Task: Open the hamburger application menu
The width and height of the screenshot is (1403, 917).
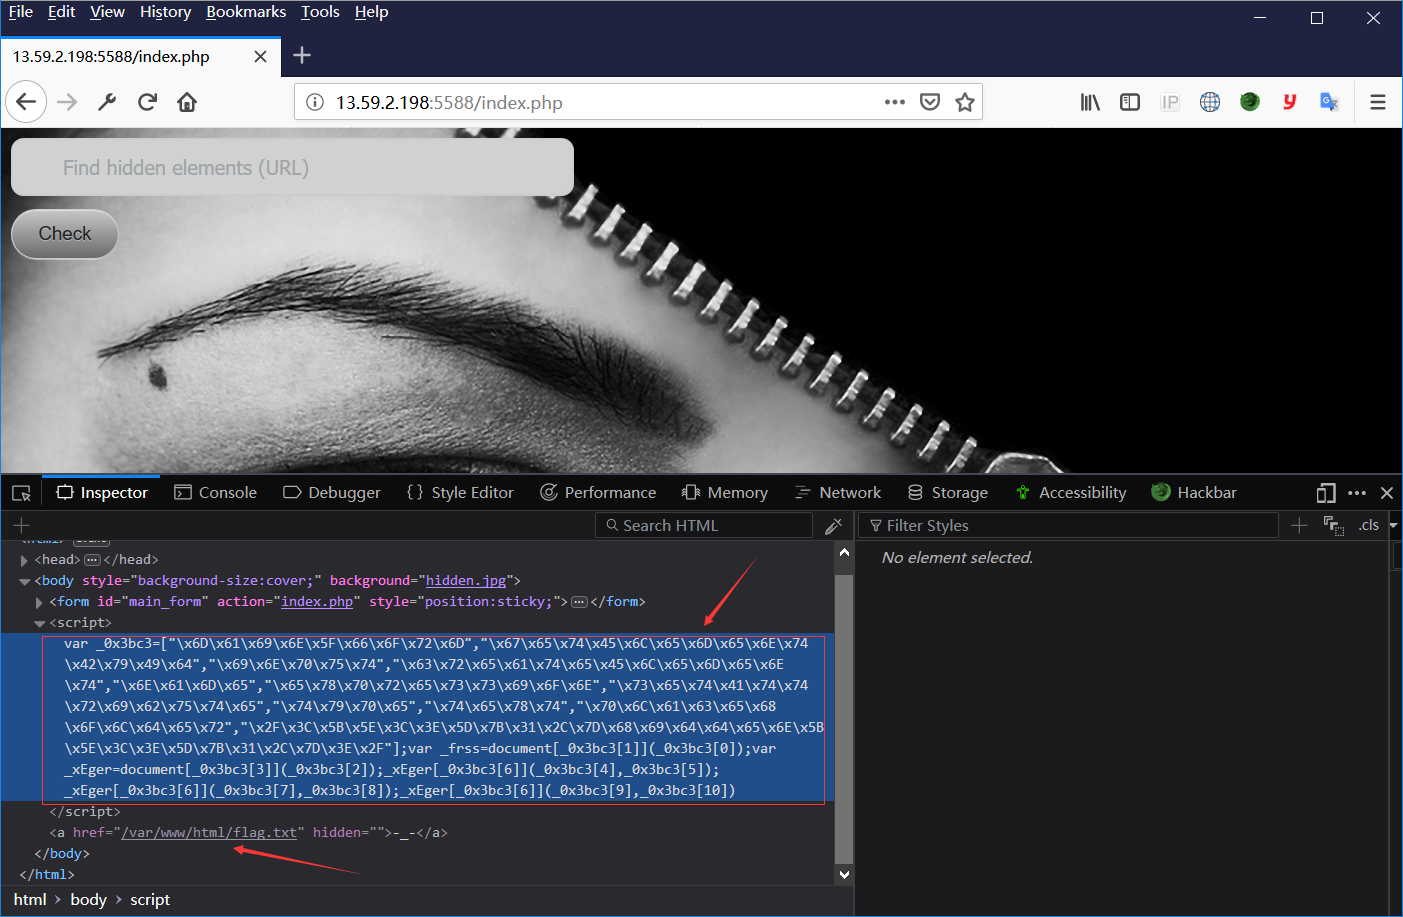Action: coord(1377,102)
